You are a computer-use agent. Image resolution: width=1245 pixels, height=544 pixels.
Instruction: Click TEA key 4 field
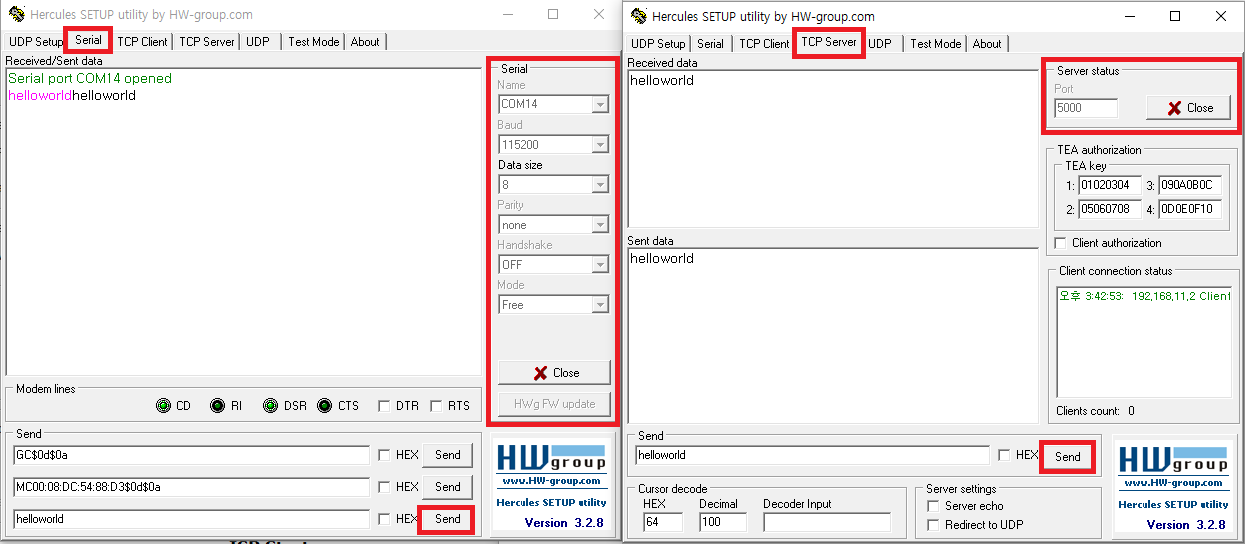point(1190,209)
